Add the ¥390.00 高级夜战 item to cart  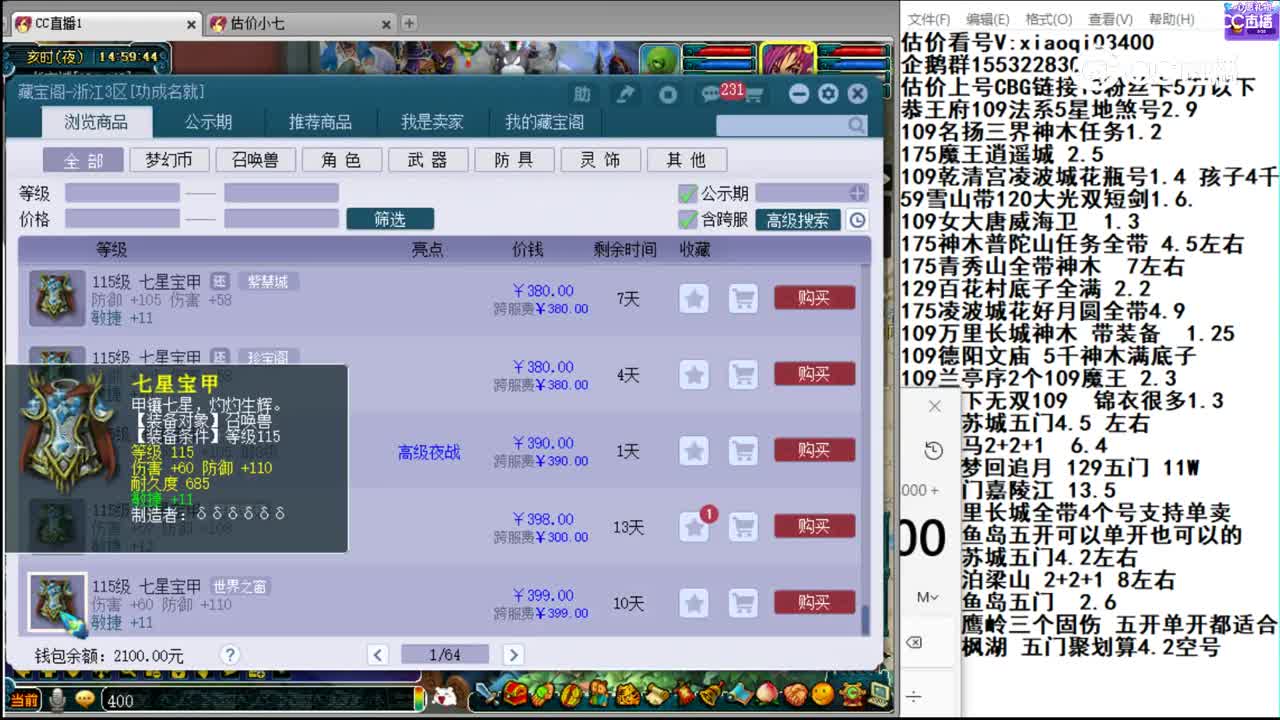743,451
